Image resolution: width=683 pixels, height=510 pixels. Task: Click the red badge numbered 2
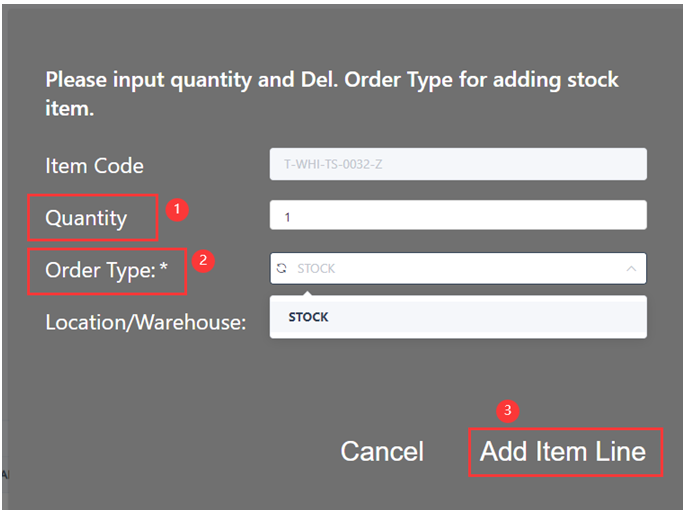pos(203,261)
